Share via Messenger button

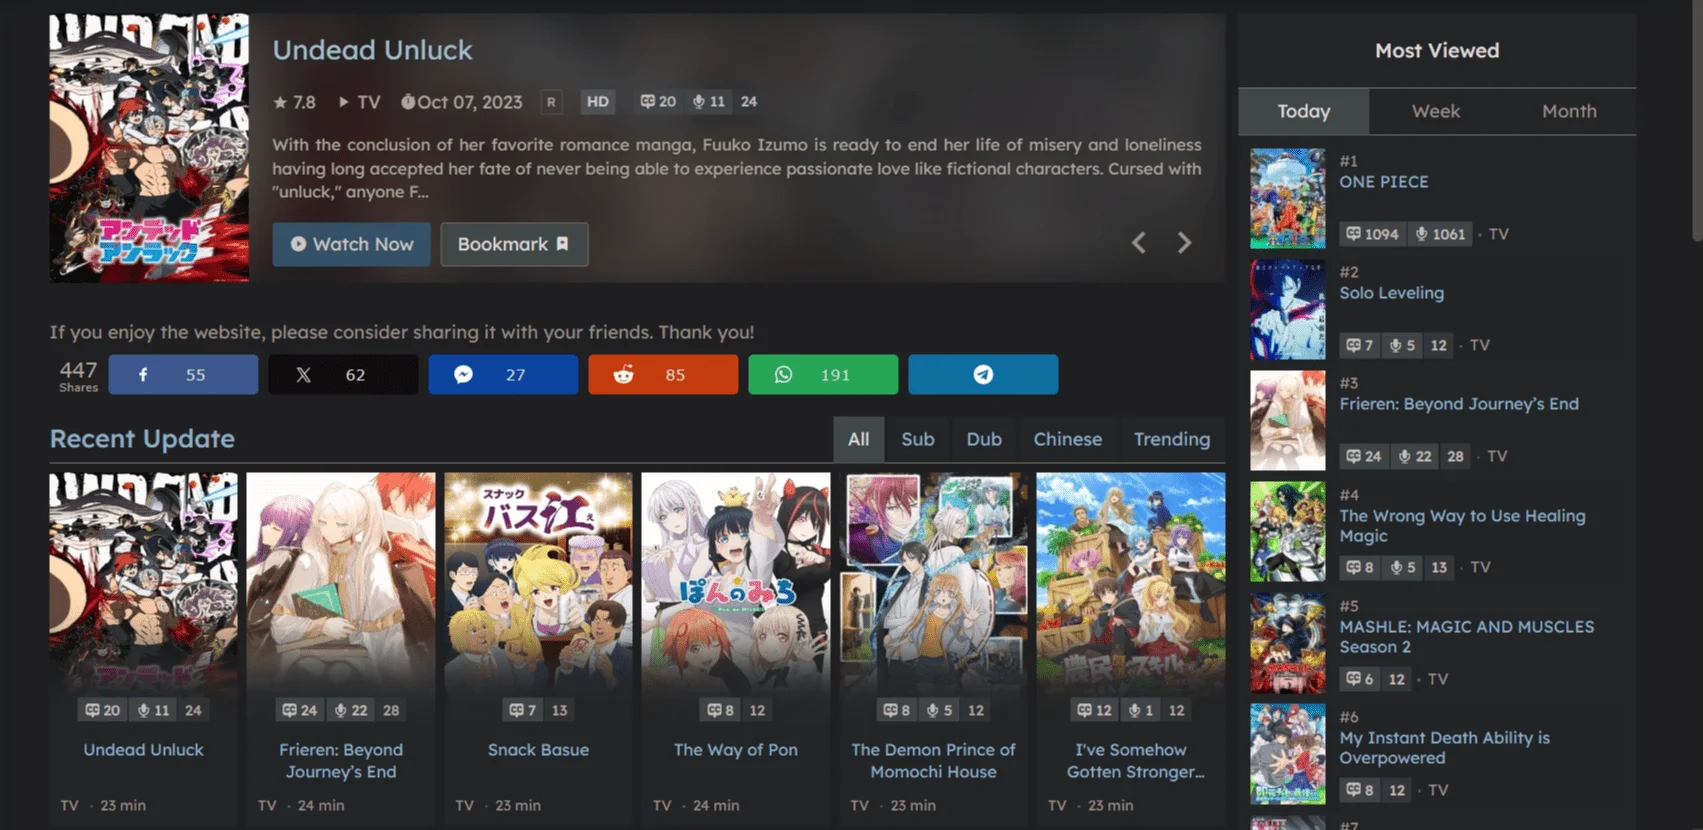[x=503, y=374]
